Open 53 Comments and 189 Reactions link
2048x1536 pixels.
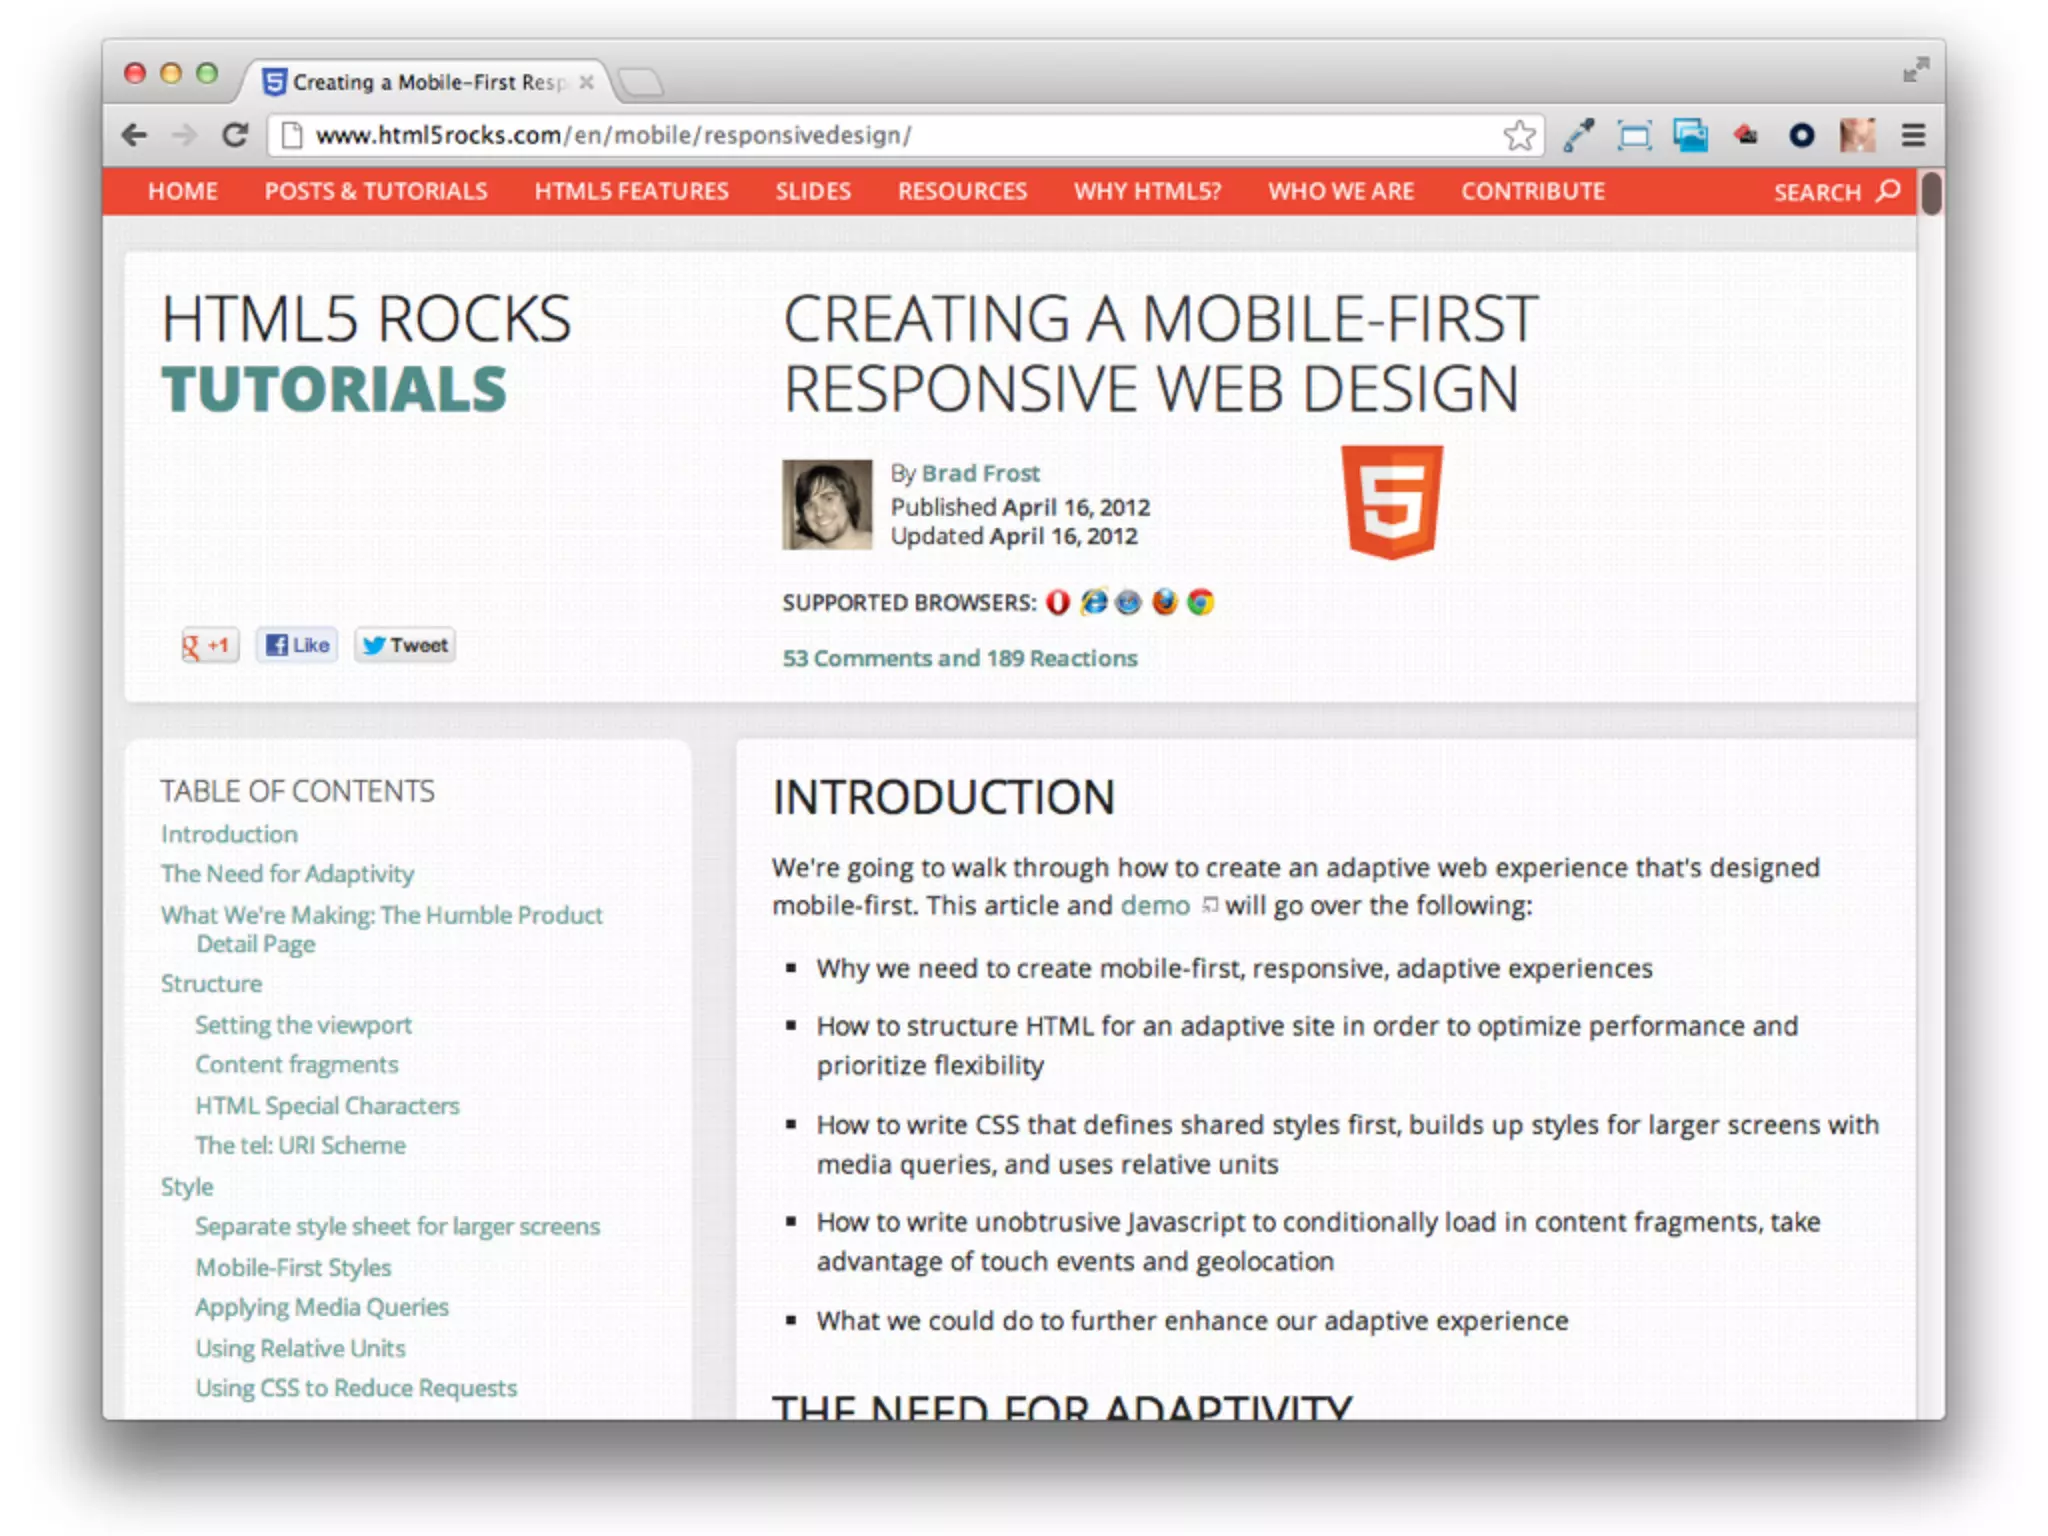(x=959, y=658)
